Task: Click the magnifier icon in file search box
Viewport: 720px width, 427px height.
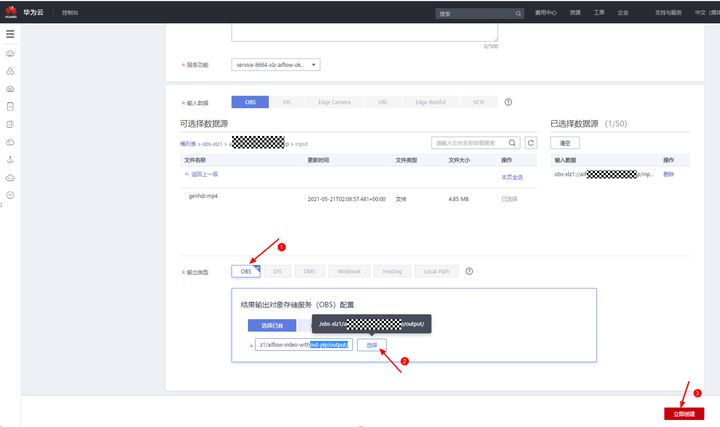Action: [512, 143]
